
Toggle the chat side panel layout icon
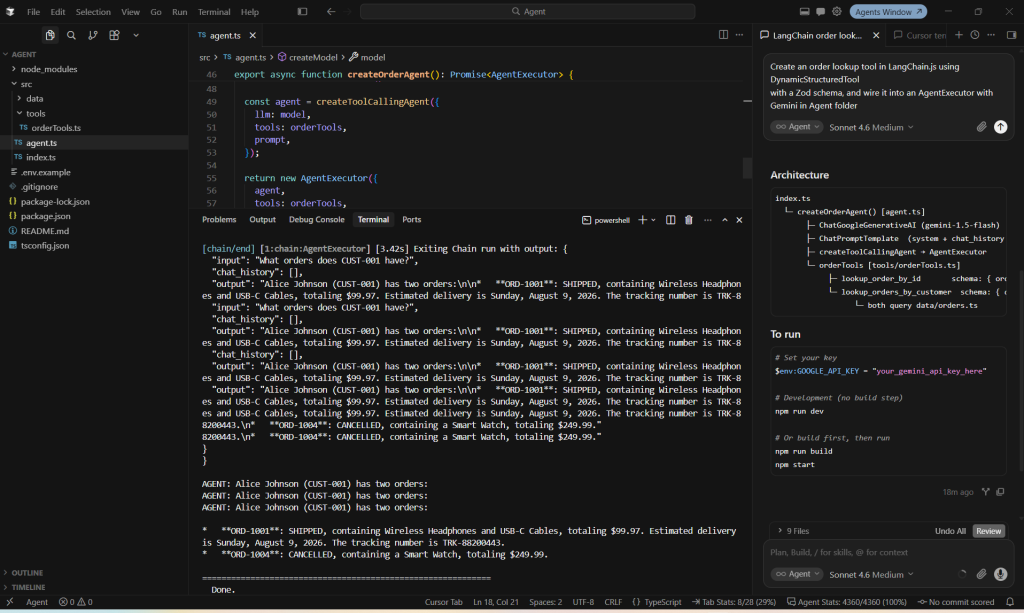tap(1011, 35)
